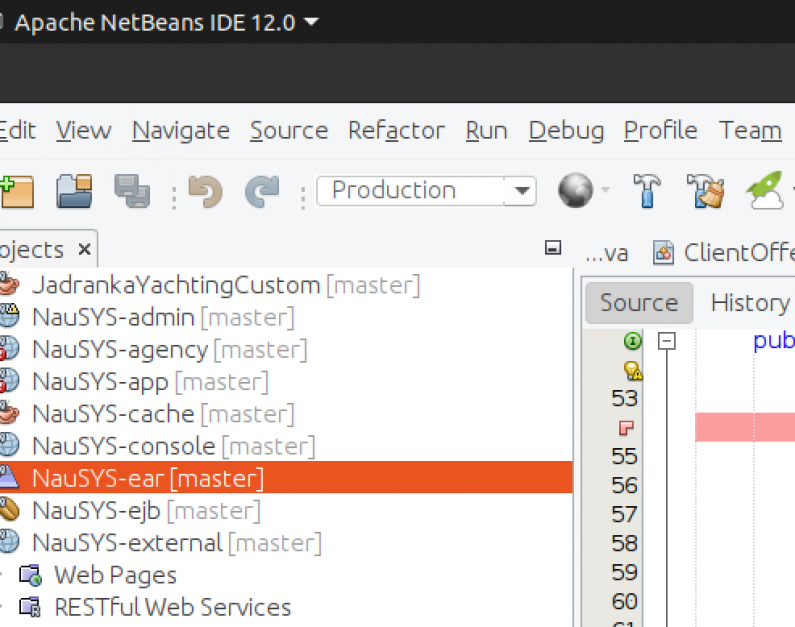The width and height of the screenshot is (795, 627).
Task: Select NauSYS-app [master] project
Action: click(151, 382)
